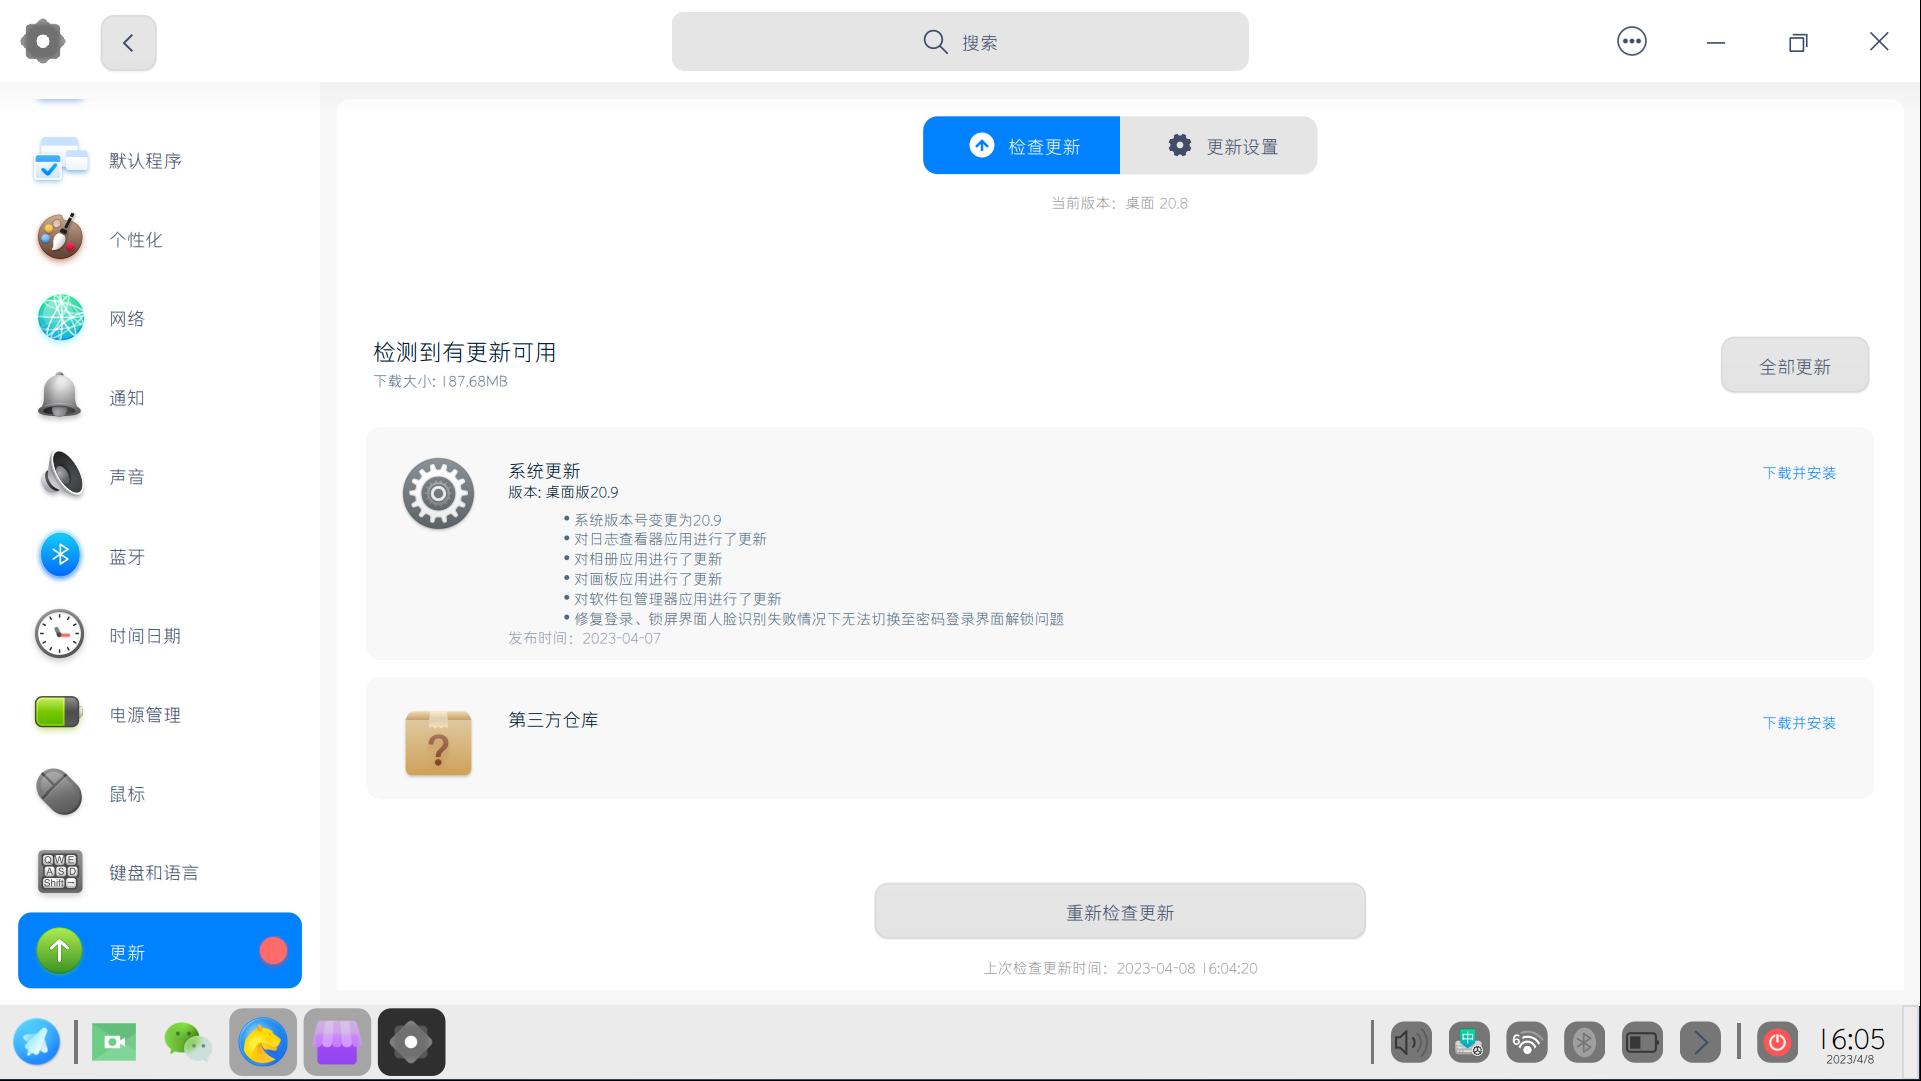Screen dimensions: 1921x1081
Task: Click 下载并安装 for 第三方仓库
Action: pyautogui.click(x=1799, y=722)
